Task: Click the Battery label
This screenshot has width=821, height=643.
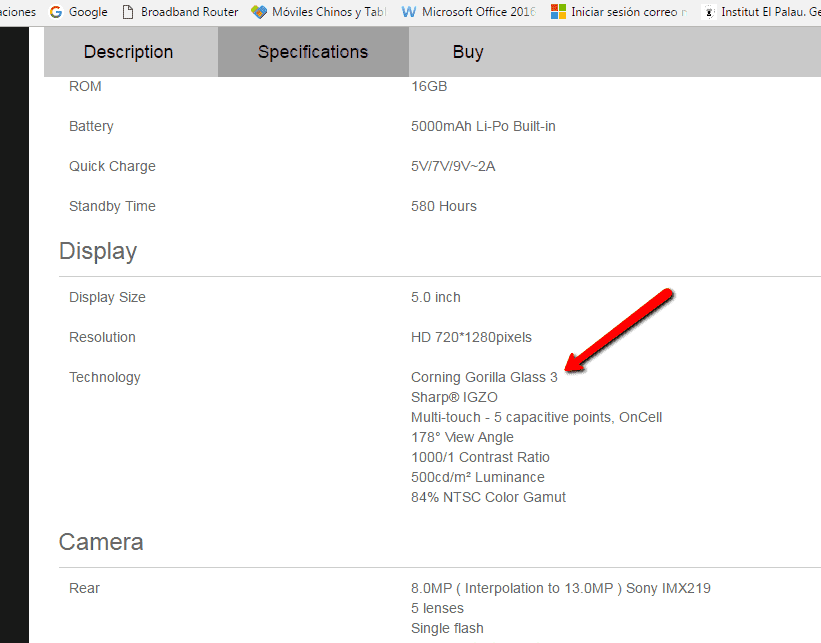Action: pyautogui.click(x=91, y=127)
